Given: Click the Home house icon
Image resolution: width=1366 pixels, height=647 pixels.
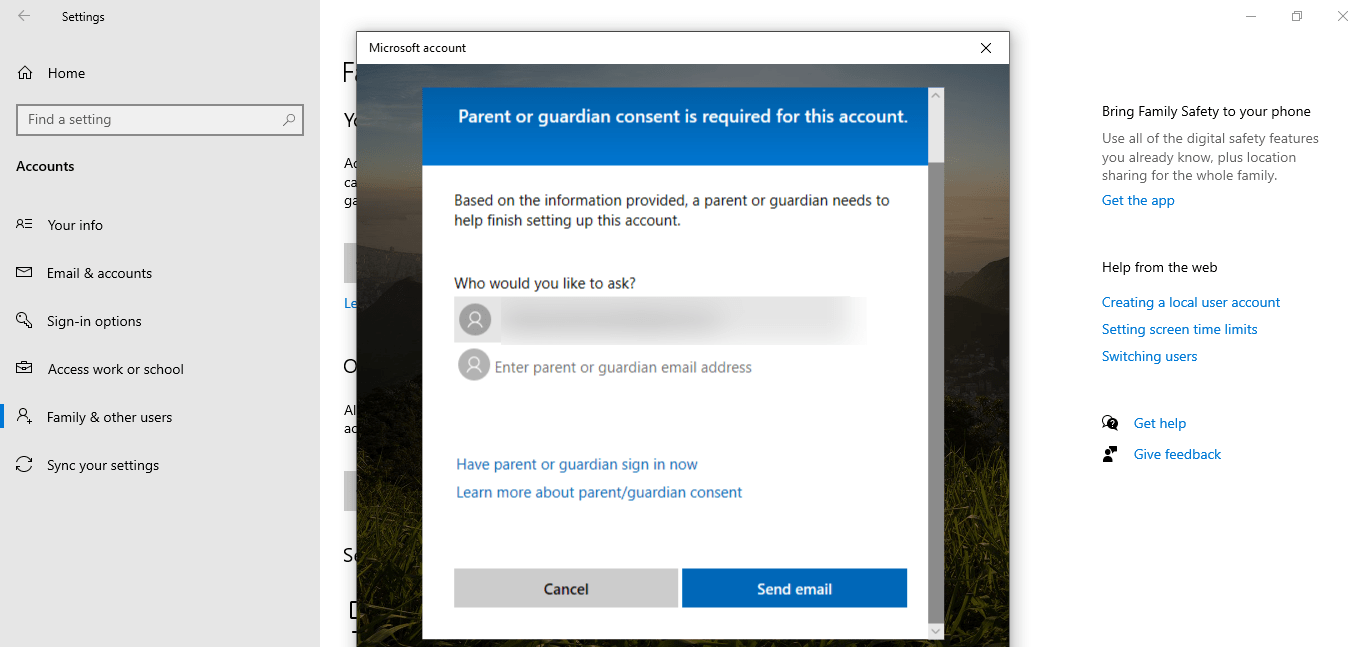Looking at the screenshot, I should 25,72.
